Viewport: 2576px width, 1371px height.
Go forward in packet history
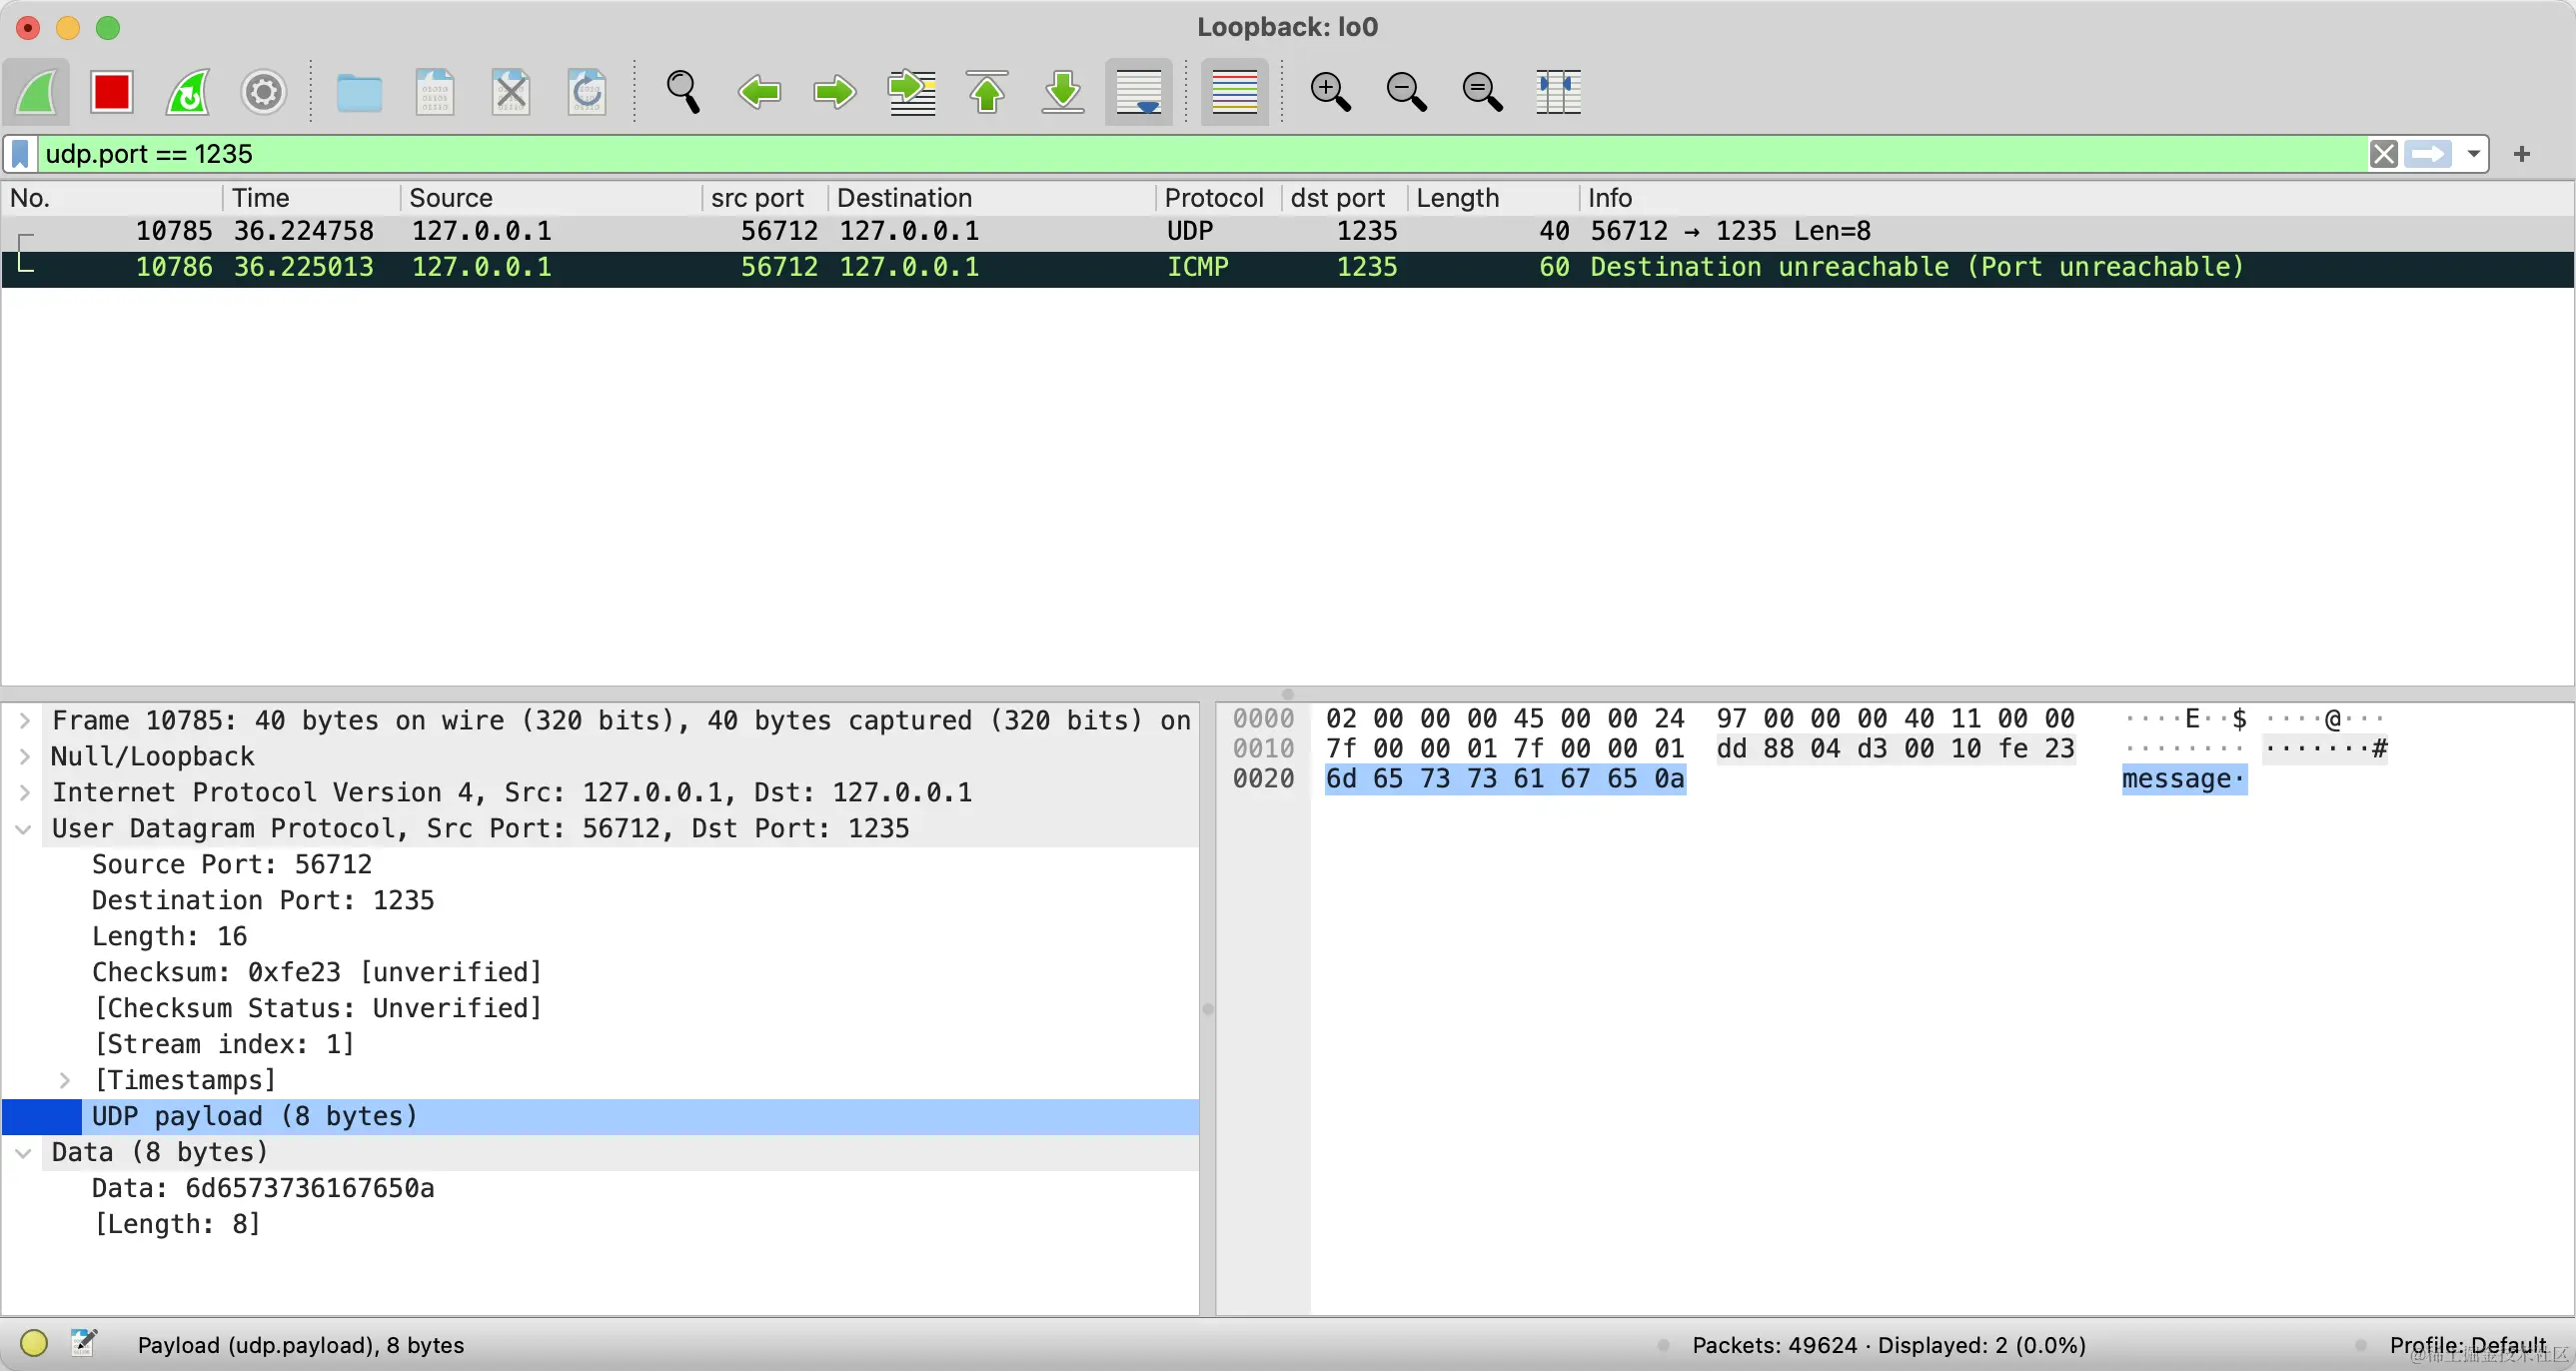(x=835, y=92)
